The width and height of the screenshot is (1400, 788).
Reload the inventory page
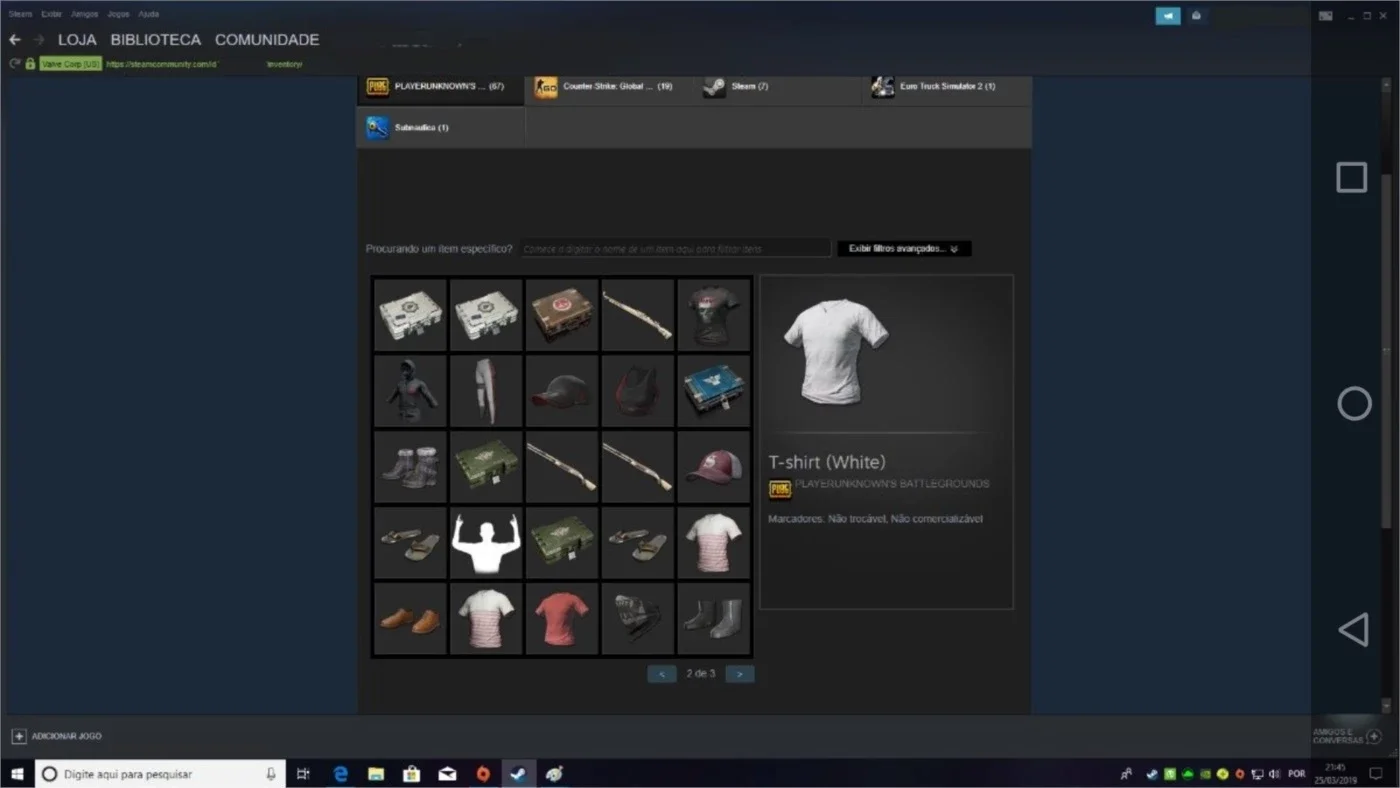pos(15,63)
